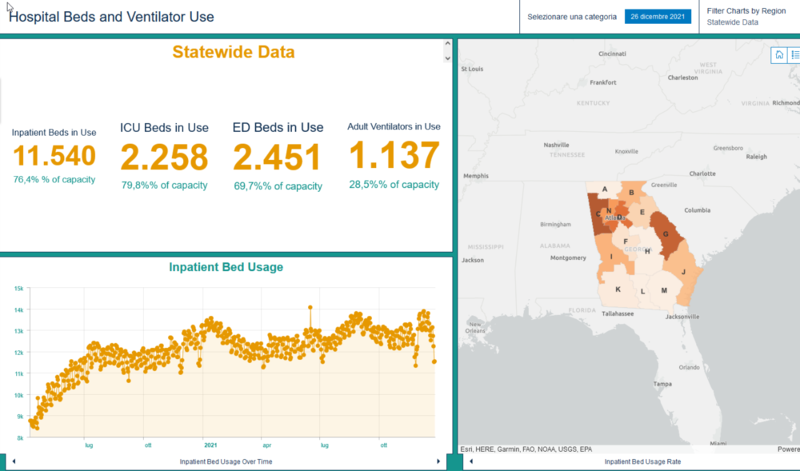The height and width of the screenshot is (471, 800).
Task: Click the map home extent icon
Action: [779, 56]
